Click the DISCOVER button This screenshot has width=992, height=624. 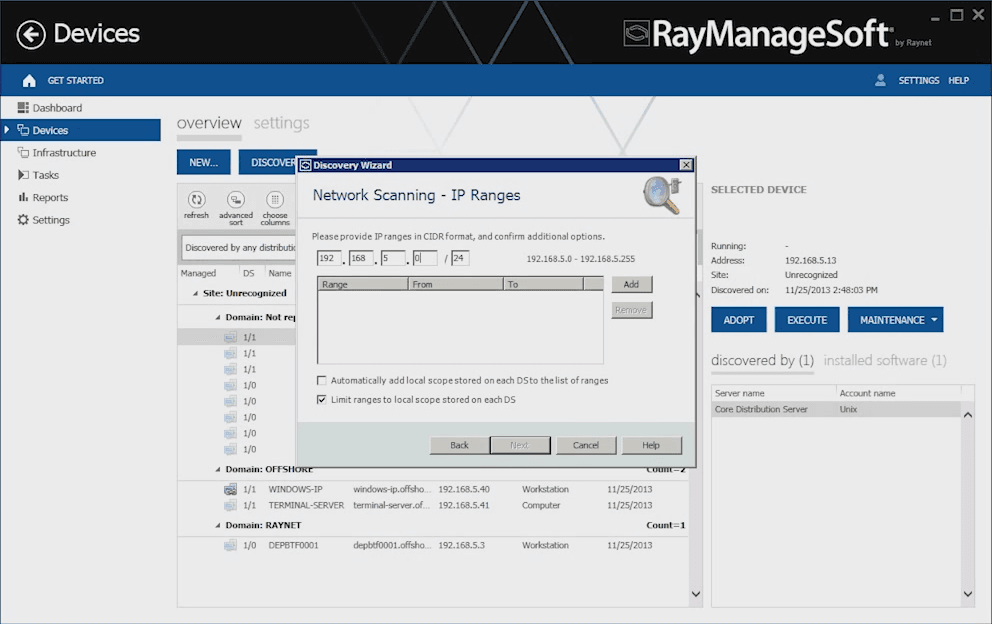[268, 163]
